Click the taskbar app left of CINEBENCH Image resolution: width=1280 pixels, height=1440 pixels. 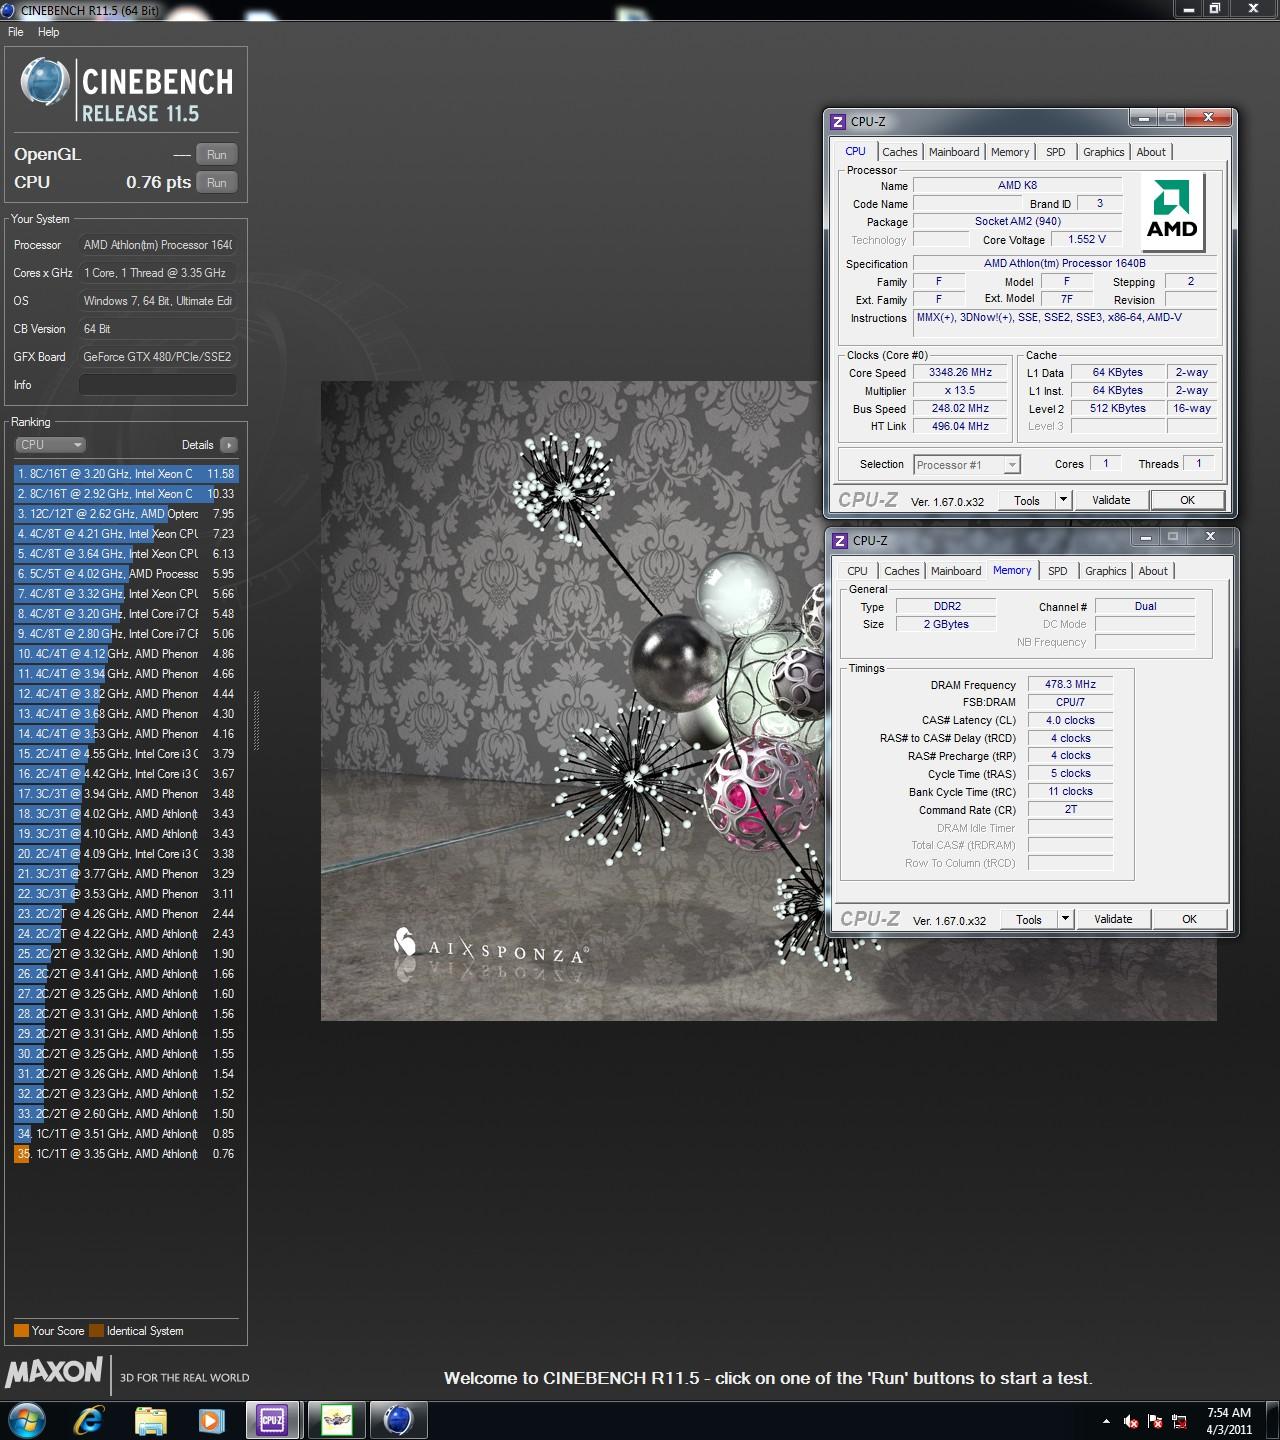coord(336,1420)
